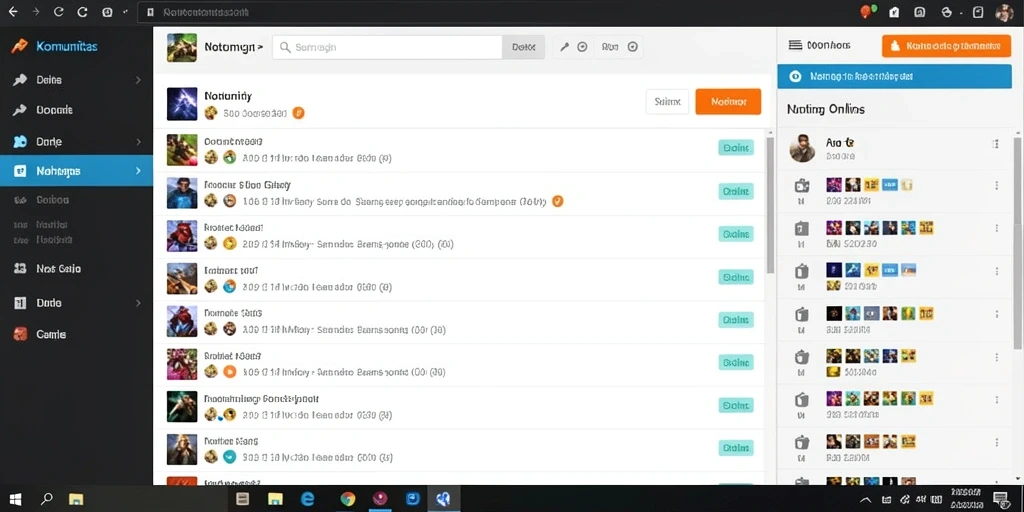Click the info icon in the blue banner
The image size is (1024, 512).
pos(795,76)
